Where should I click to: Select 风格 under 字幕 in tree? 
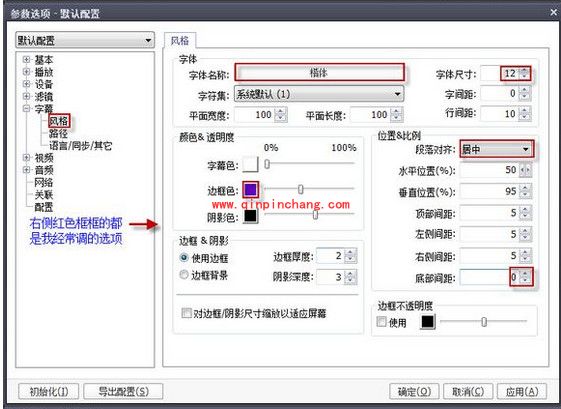59,121
